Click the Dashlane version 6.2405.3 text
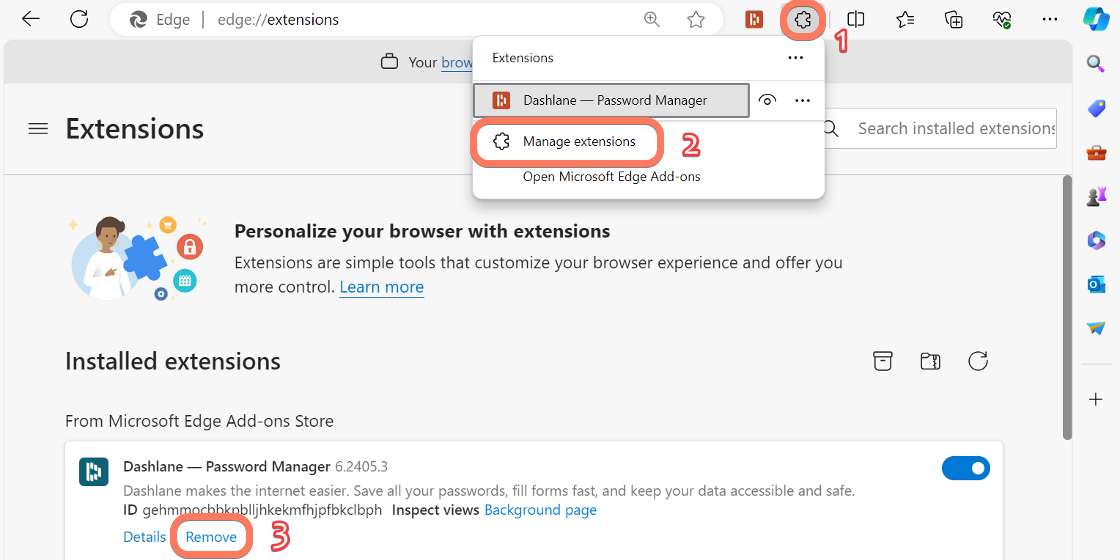1120x560 pixels. click(x=361, y=467)
